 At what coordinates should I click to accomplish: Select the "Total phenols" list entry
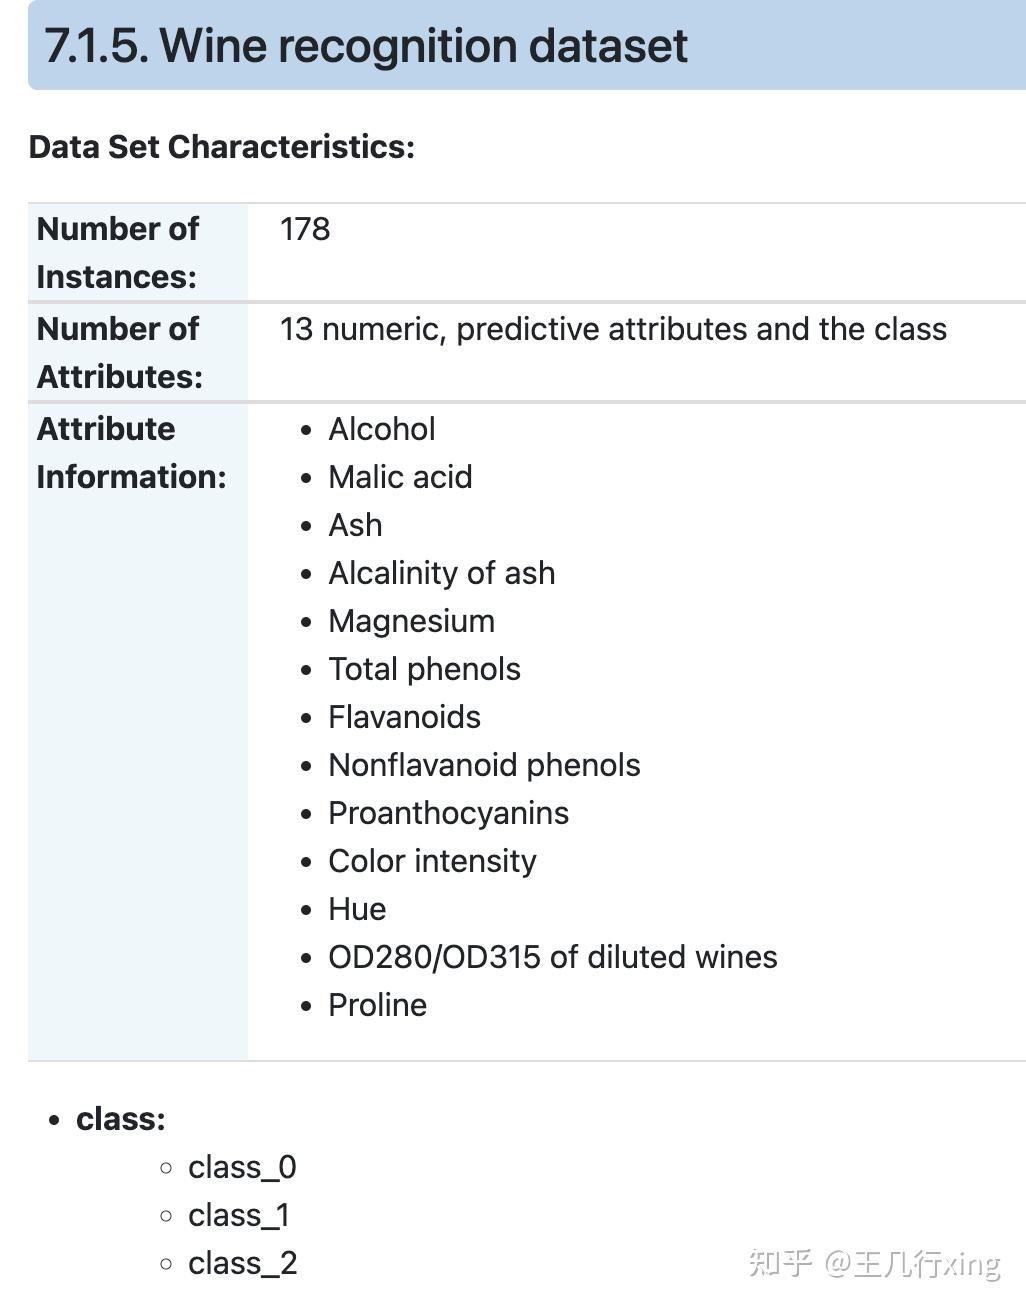[x=424, y=669]
